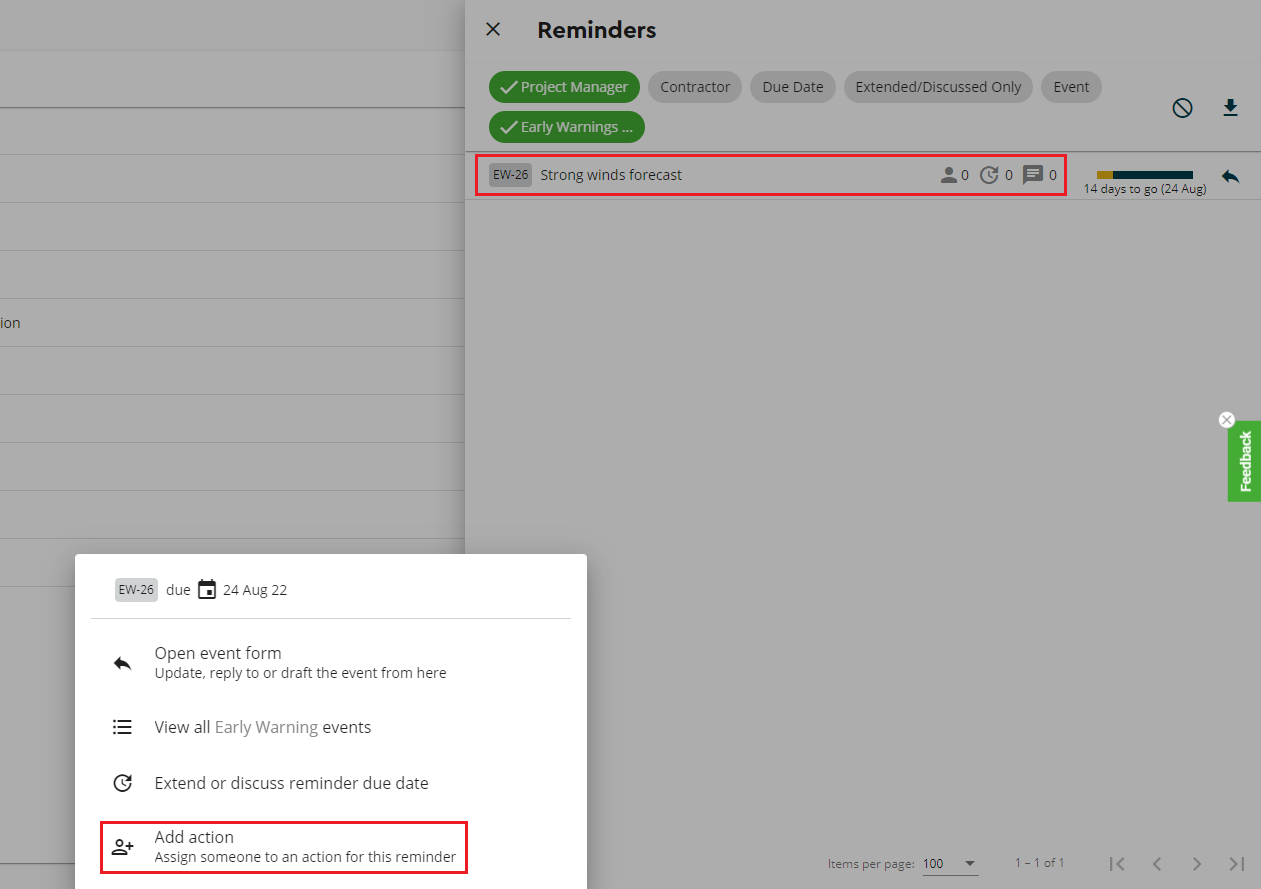Click the EW-26 days-to-go progress bar
The height and width of the screenshot is (889, 1261).
click(1144, 175)
